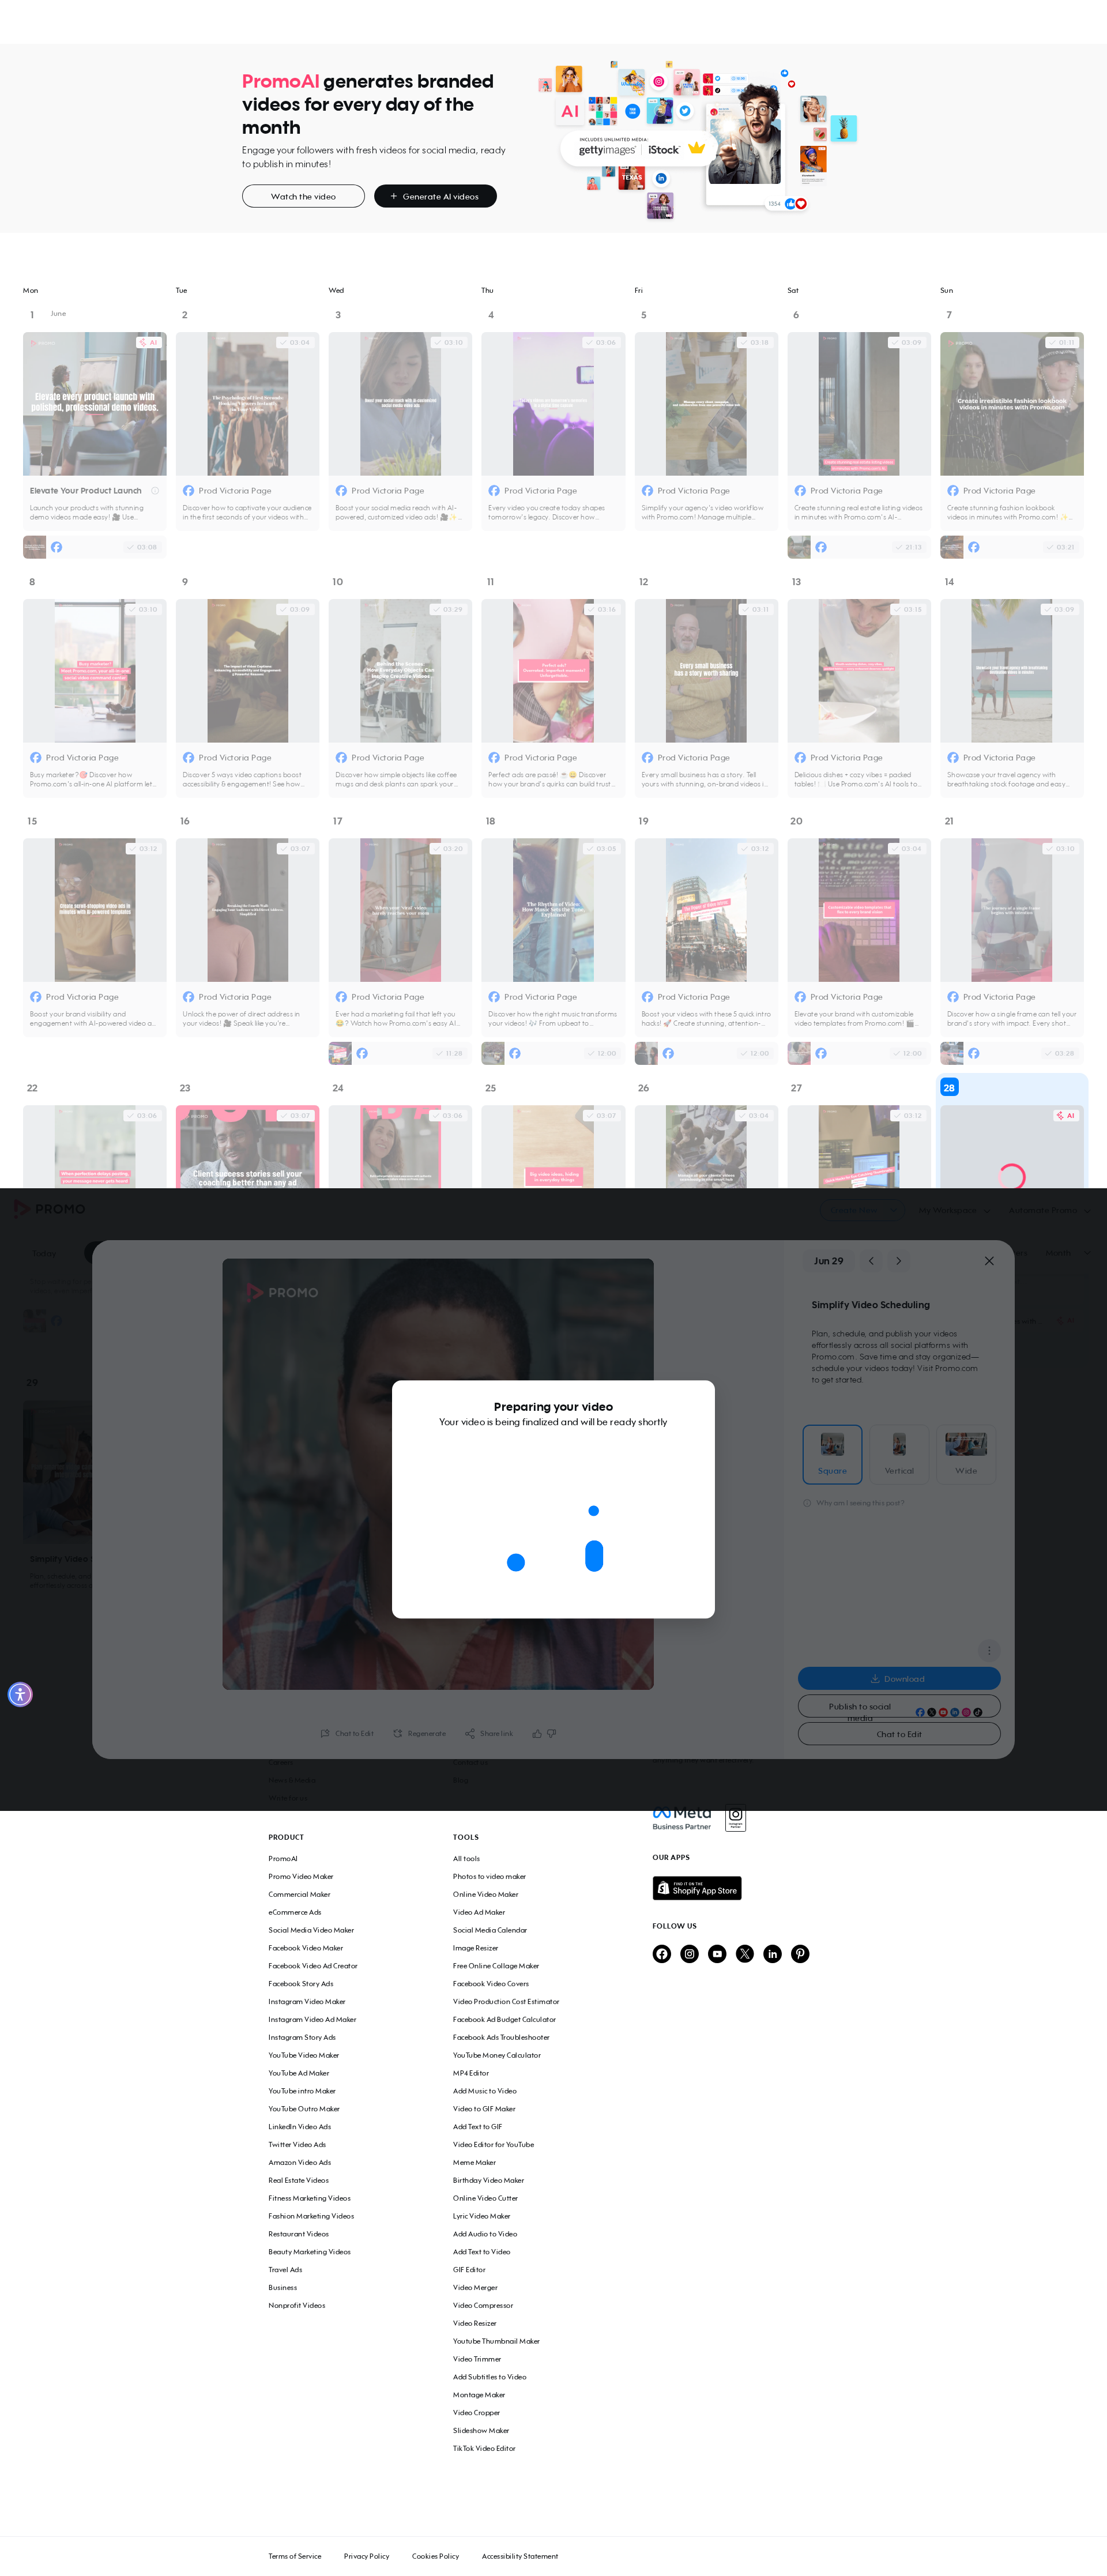Open X (Twitter) from Follow Us icons

pyautogui.click(x=745, y=1953)
